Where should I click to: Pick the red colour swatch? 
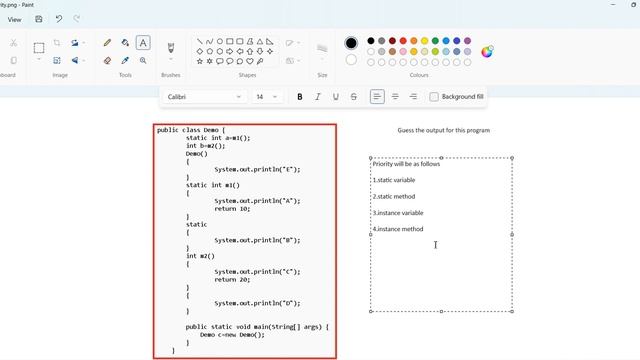click(403, 41)
